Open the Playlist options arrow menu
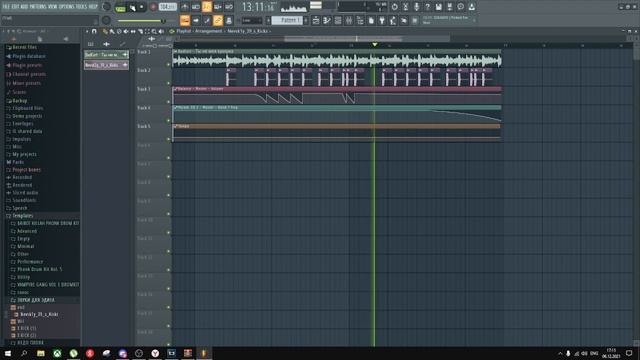 tap(87, 31)
